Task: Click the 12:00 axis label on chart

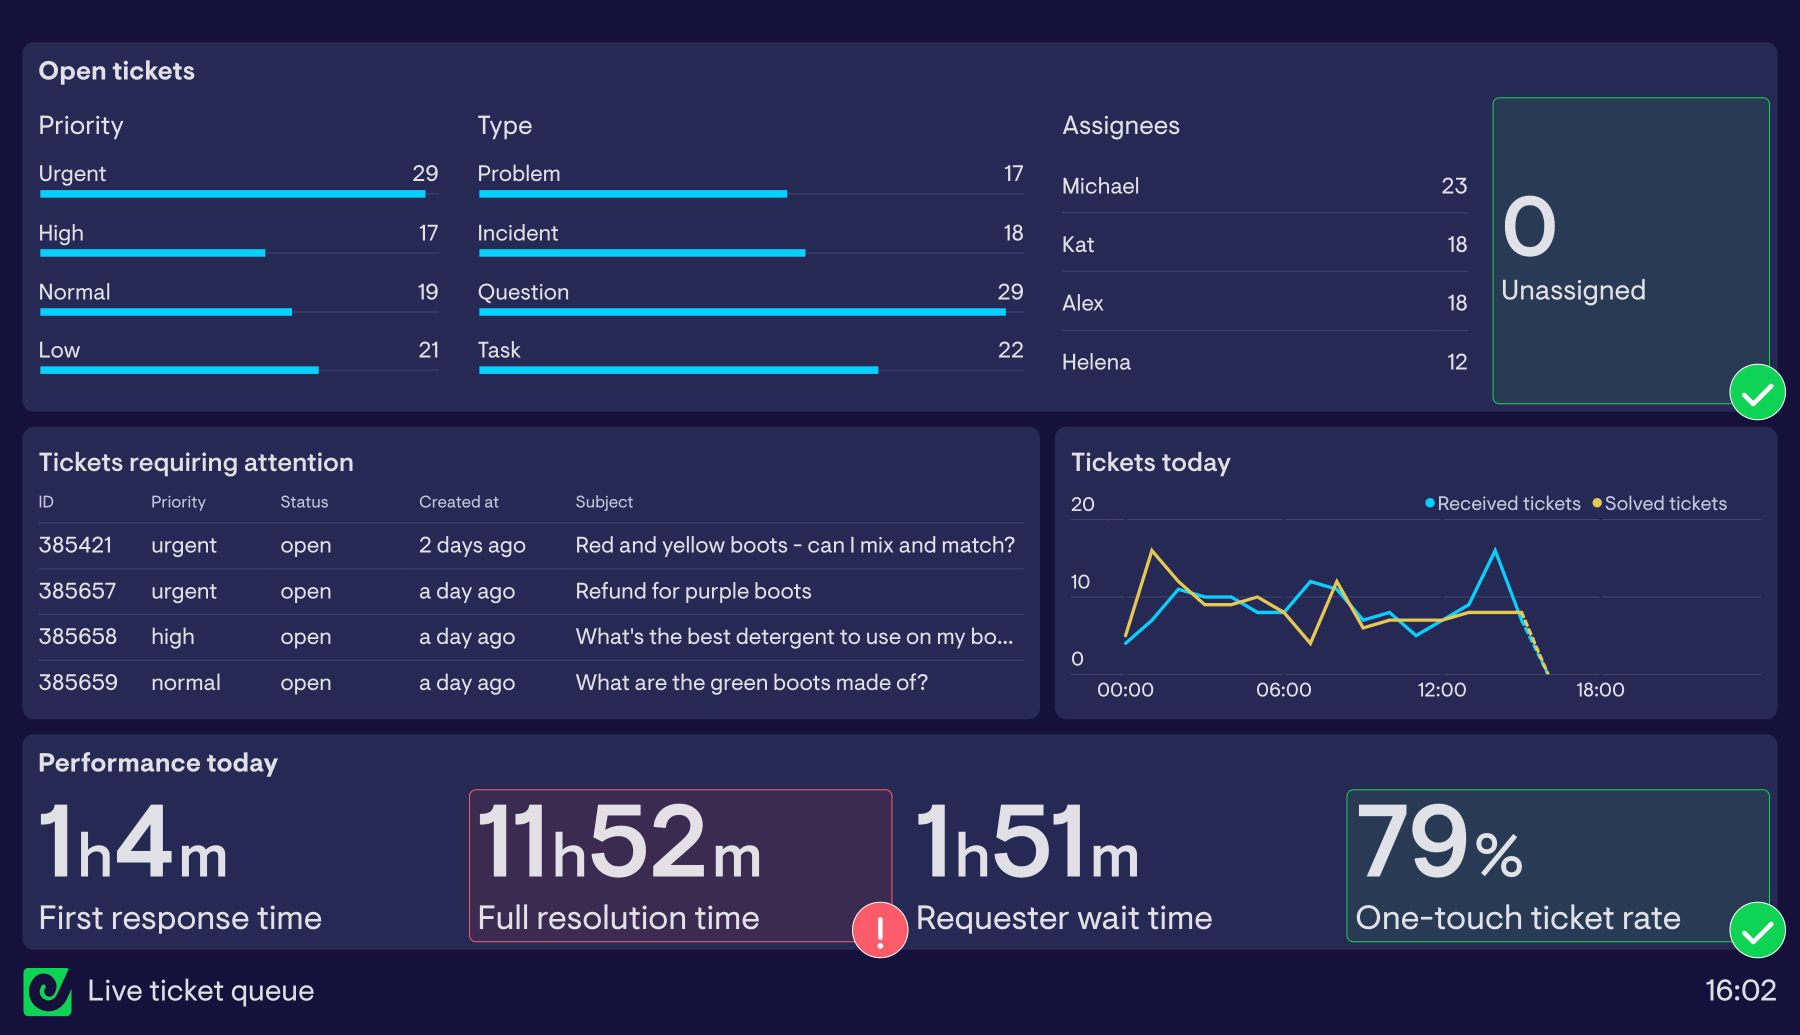Action: (x=1441, y=690)
